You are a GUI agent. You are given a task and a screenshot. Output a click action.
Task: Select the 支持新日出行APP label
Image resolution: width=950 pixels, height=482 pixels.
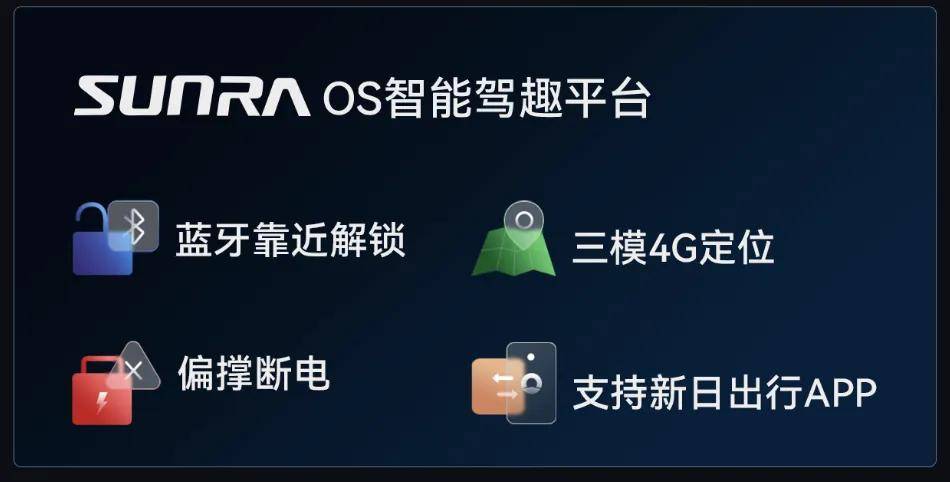tap(725, 393)
